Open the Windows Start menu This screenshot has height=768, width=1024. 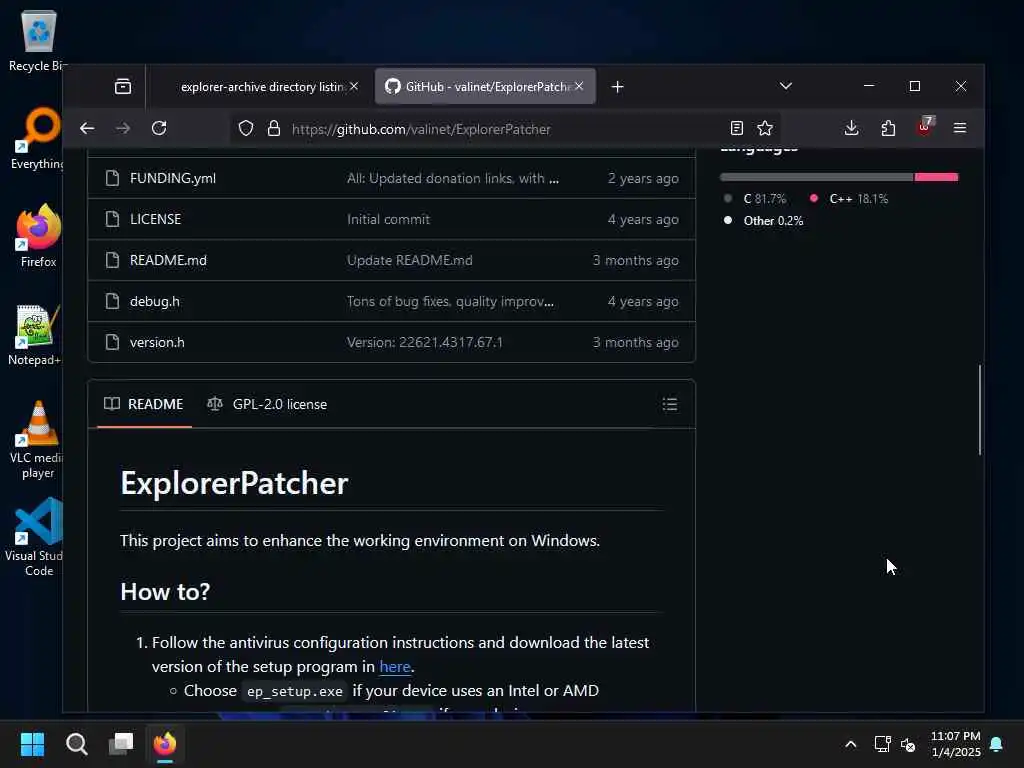[32, 744]
